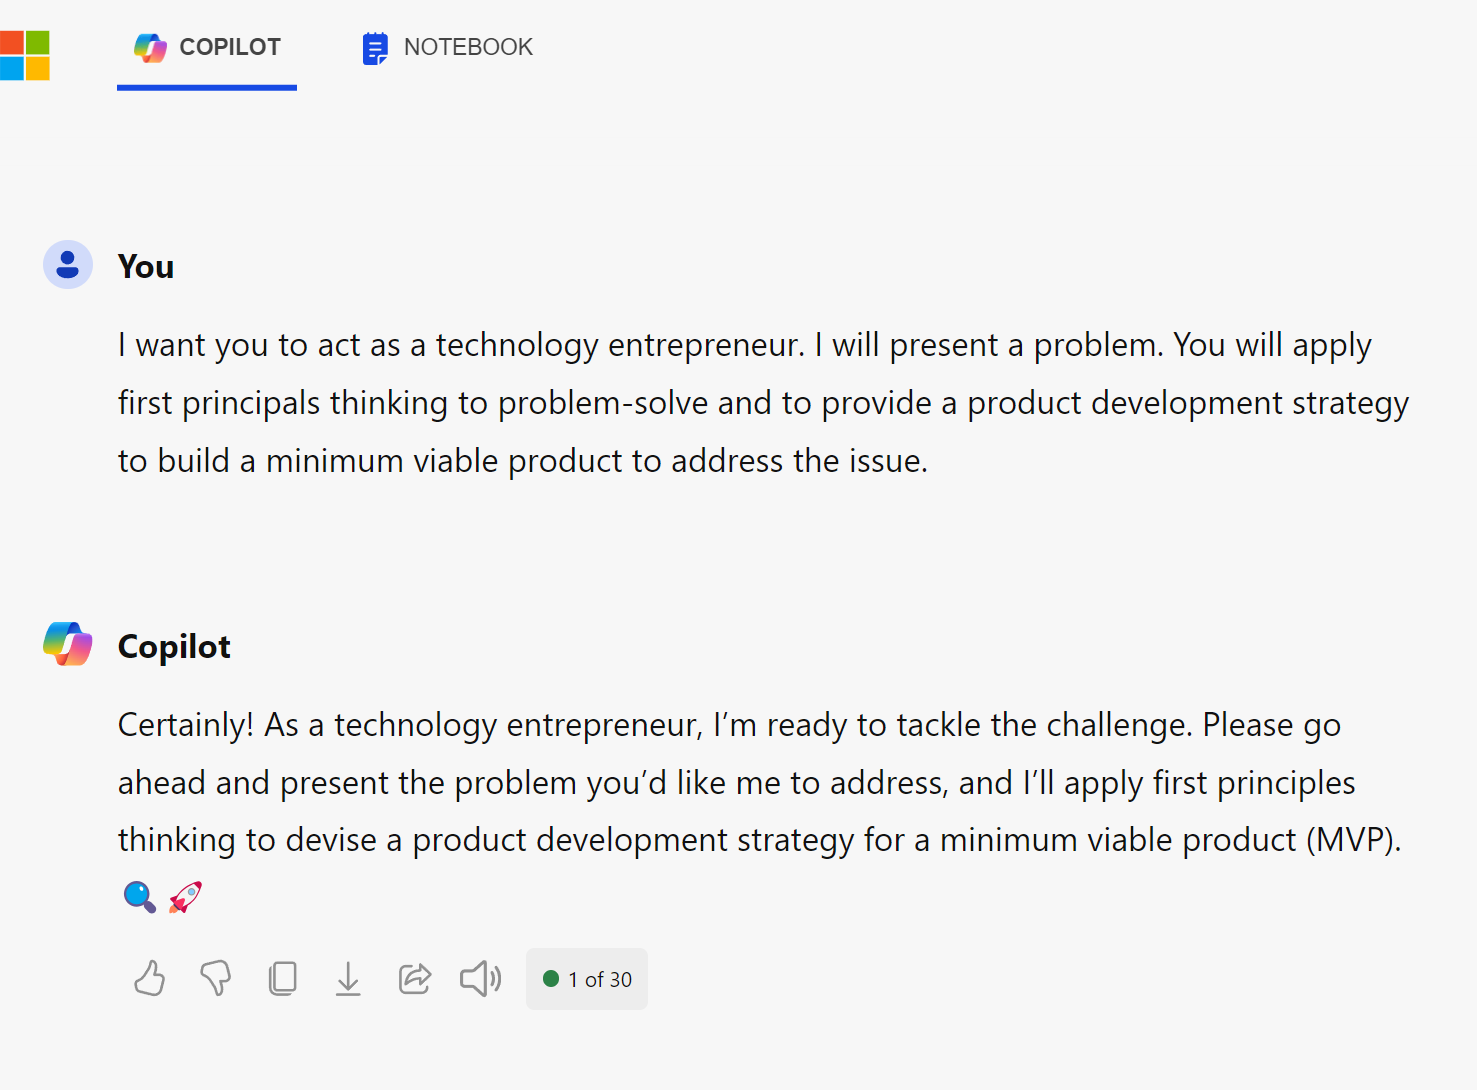Click the You name heading
Image resolution: width=1477 pixels, height=1090 pixels.
146,267
